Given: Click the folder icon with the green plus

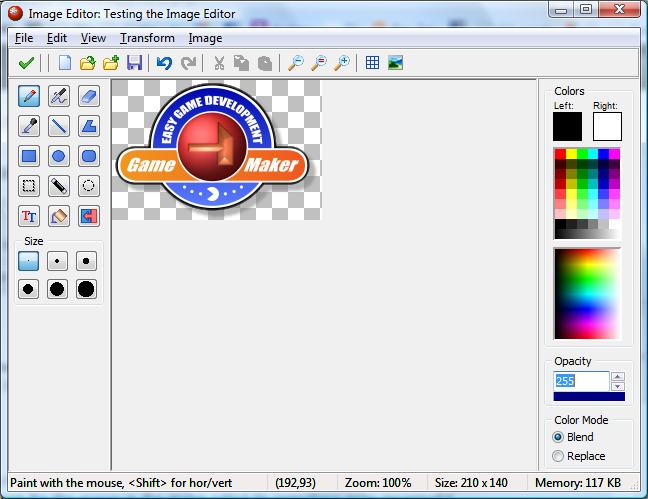Looking at the screenshot, I should [x=111, y=63].
